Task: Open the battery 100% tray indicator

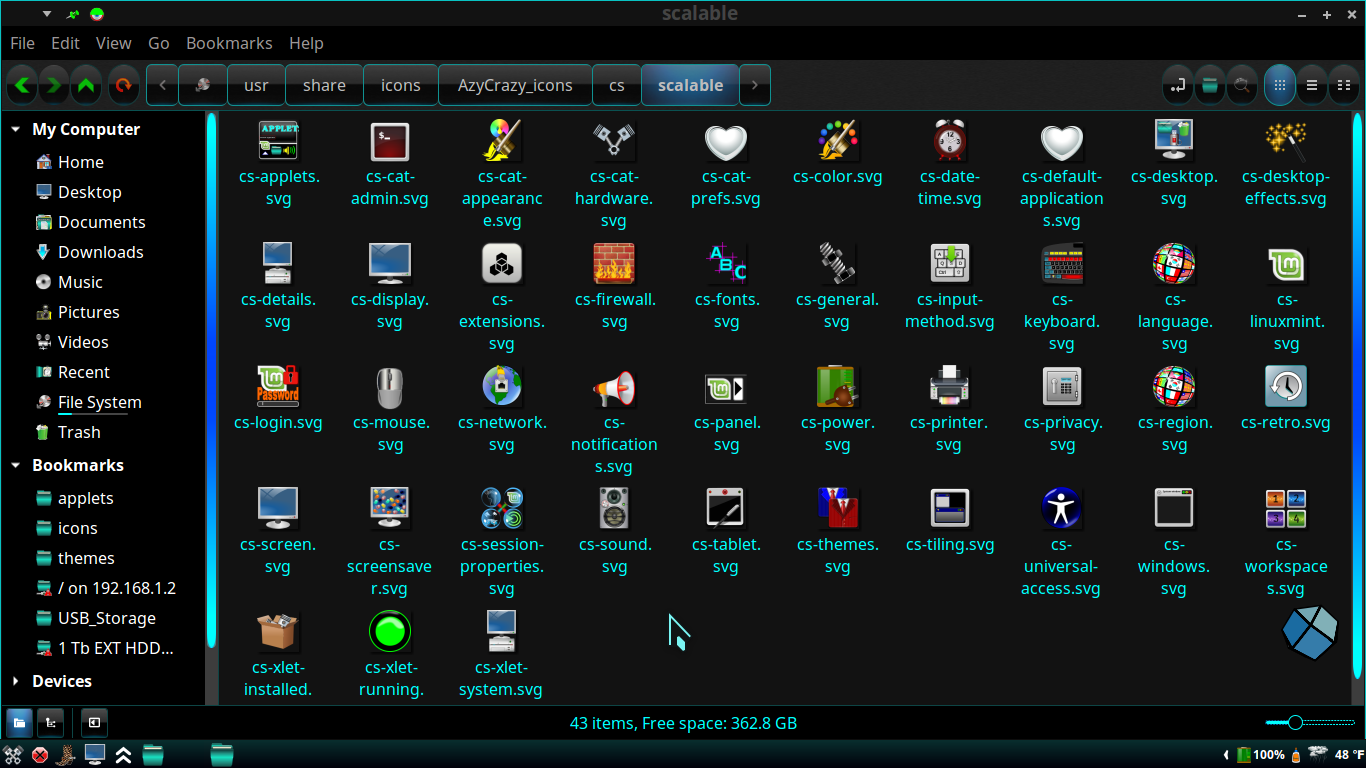Action: click(1260, 755)
